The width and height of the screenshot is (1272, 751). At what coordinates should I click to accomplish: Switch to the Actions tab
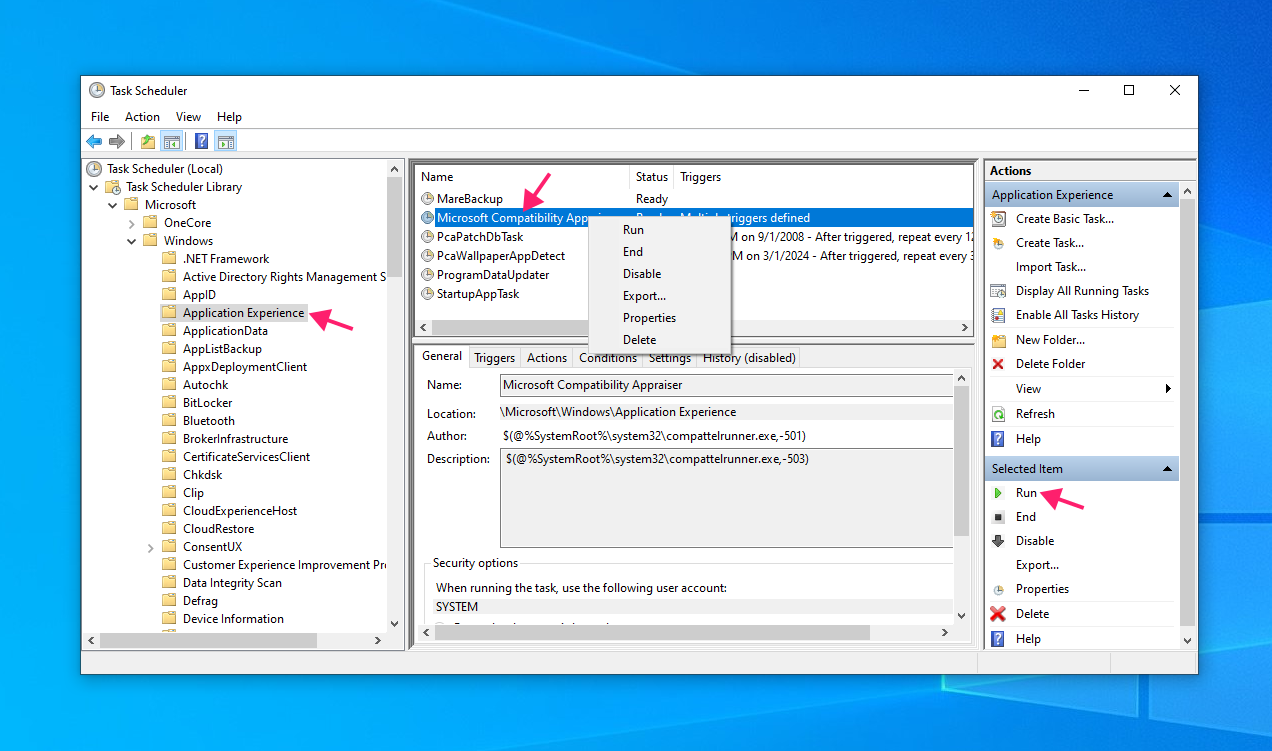pos(546,358)
